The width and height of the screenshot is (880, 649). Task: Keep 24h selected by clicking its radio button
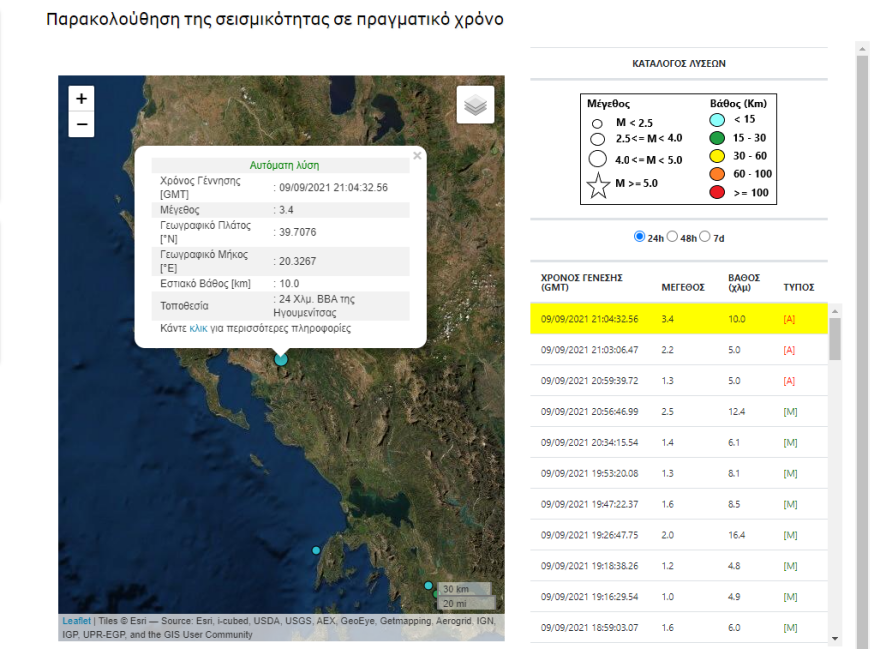click(637, 236)
